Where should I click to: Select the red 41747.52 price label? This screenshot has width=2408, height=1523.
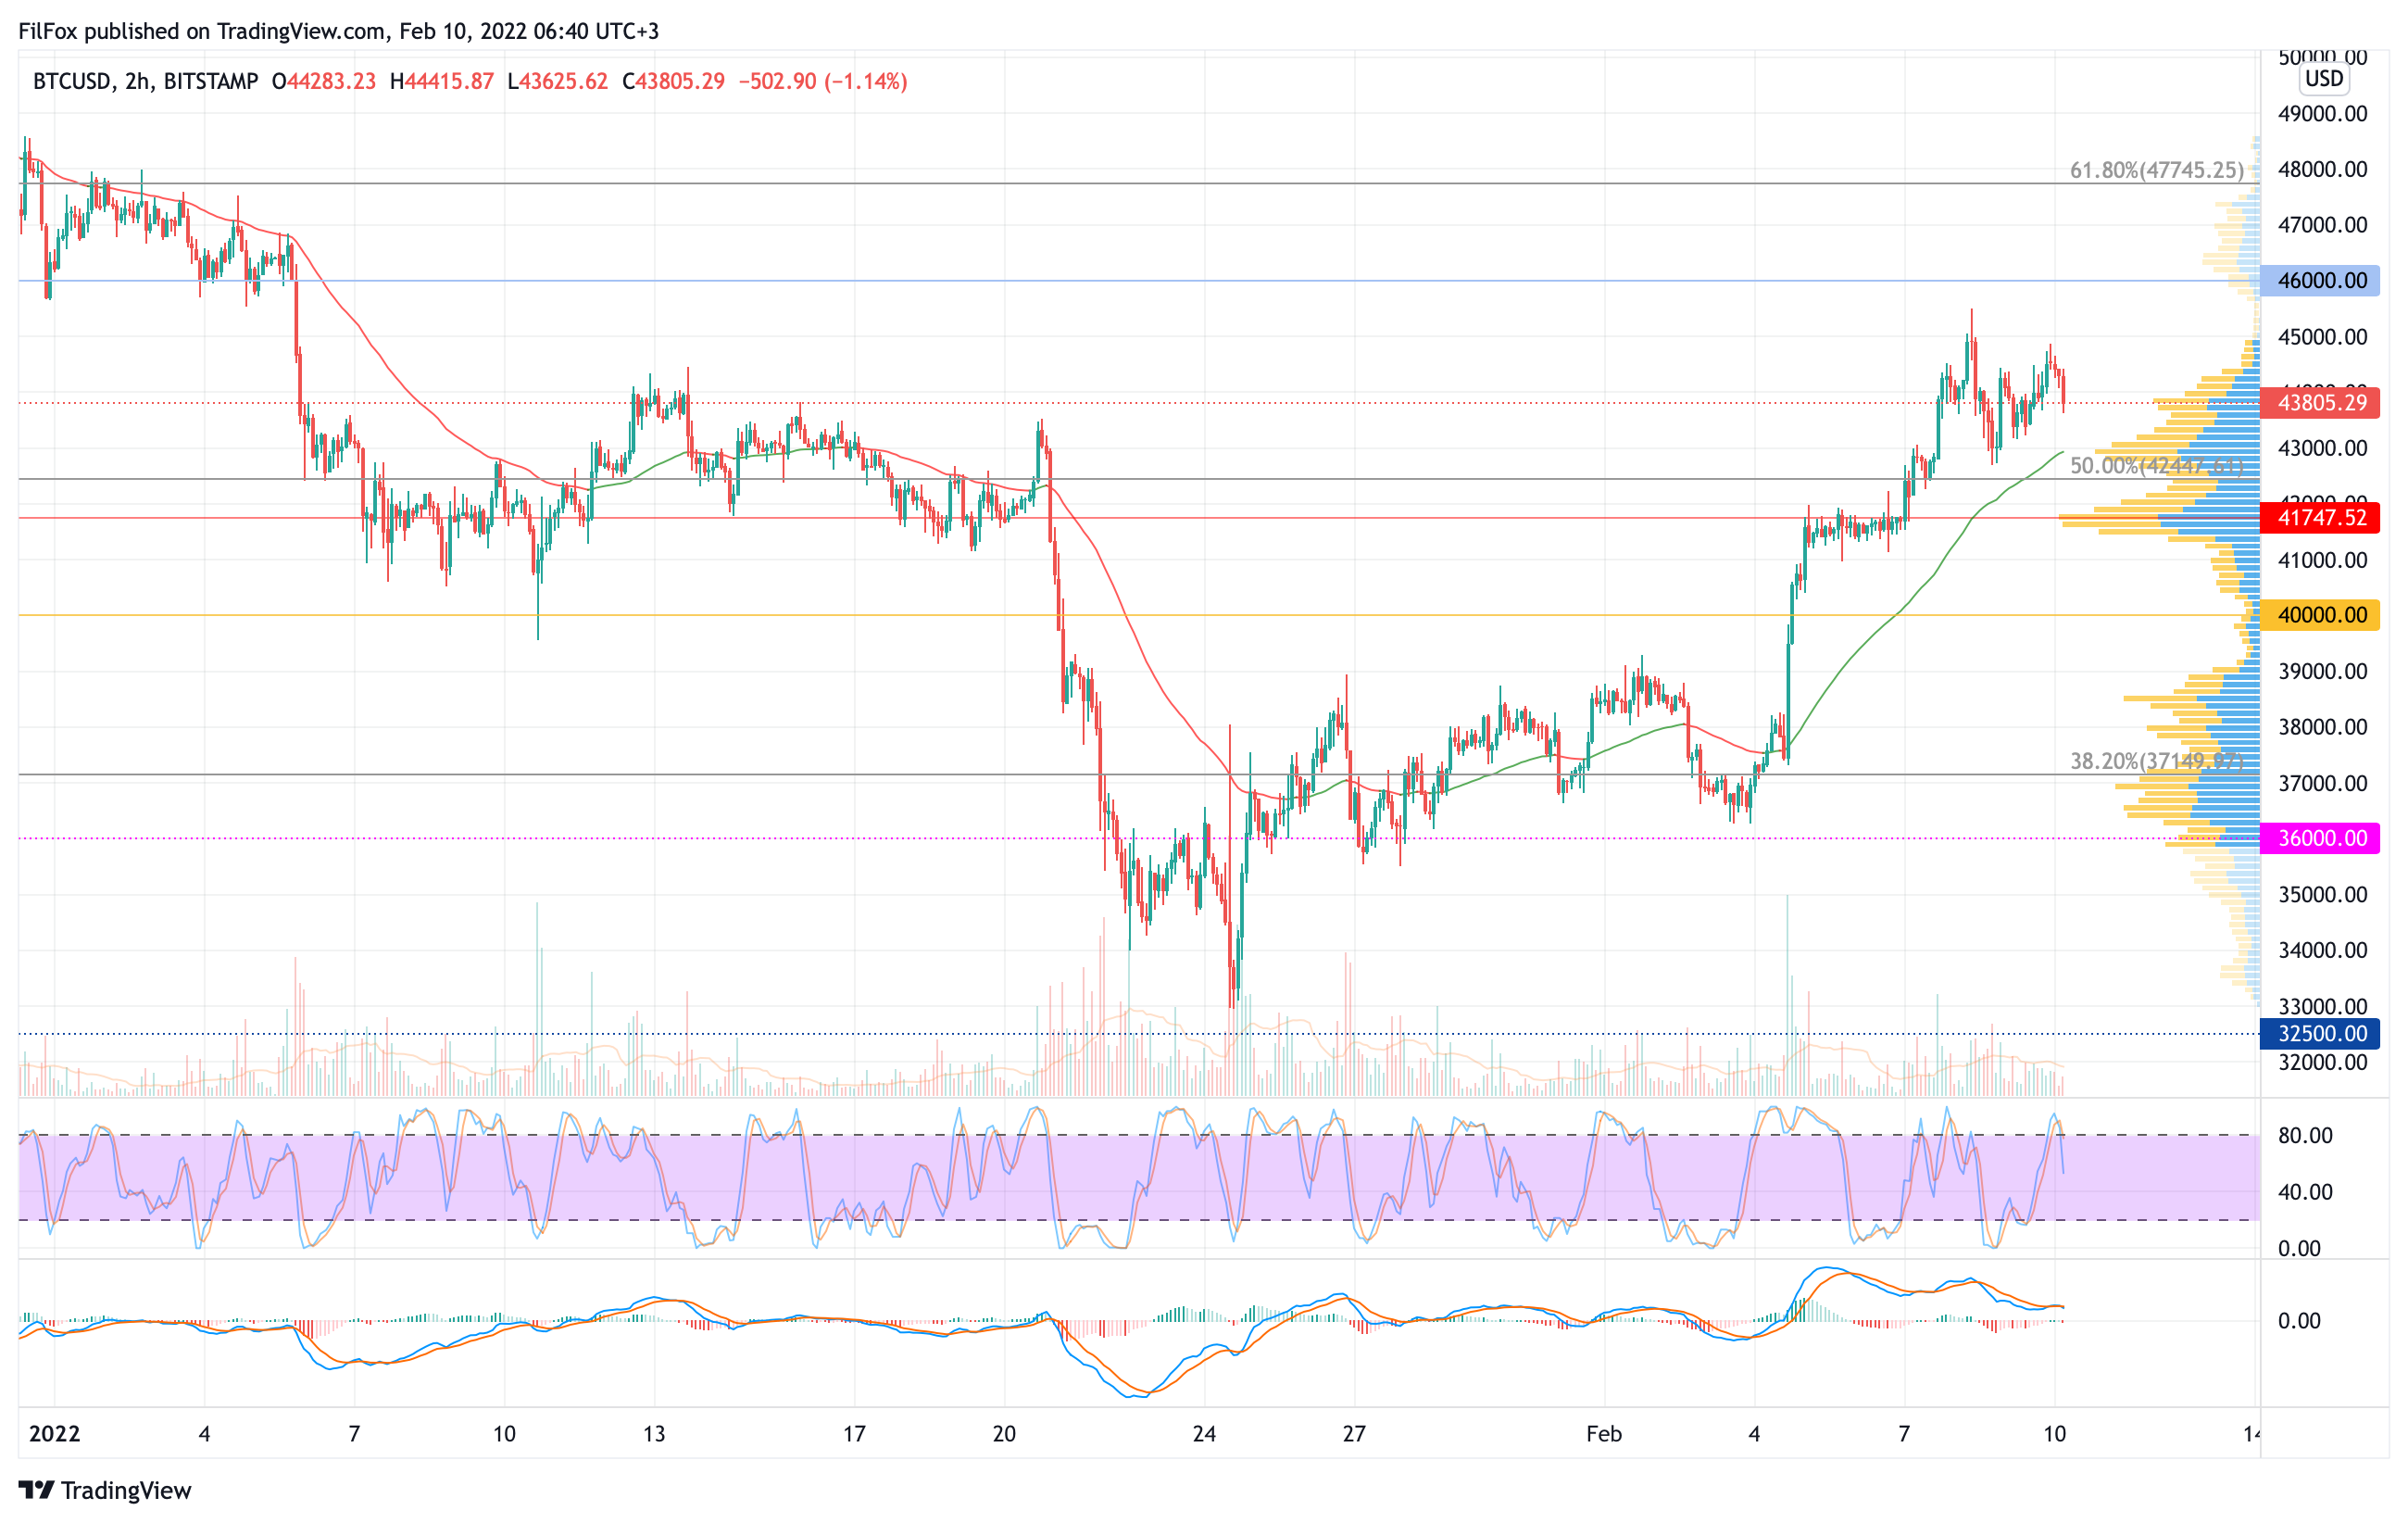point(2321,518)
